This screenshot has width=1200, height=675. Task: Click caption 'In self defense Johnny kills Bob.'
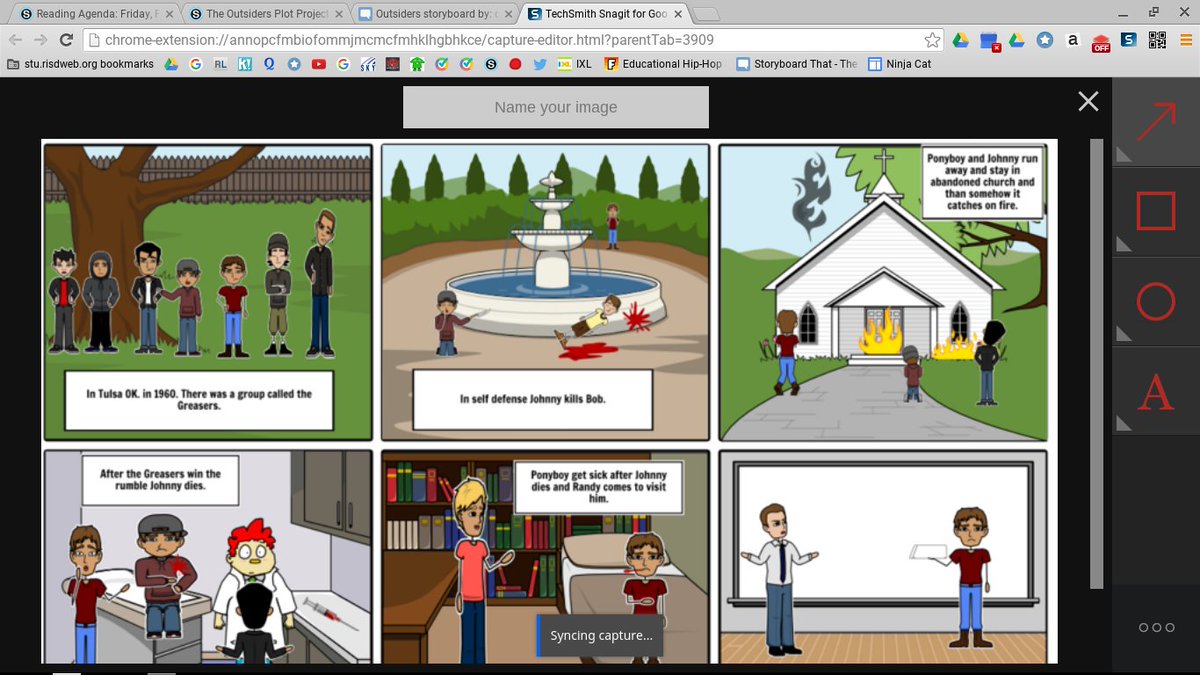[533, 399]
